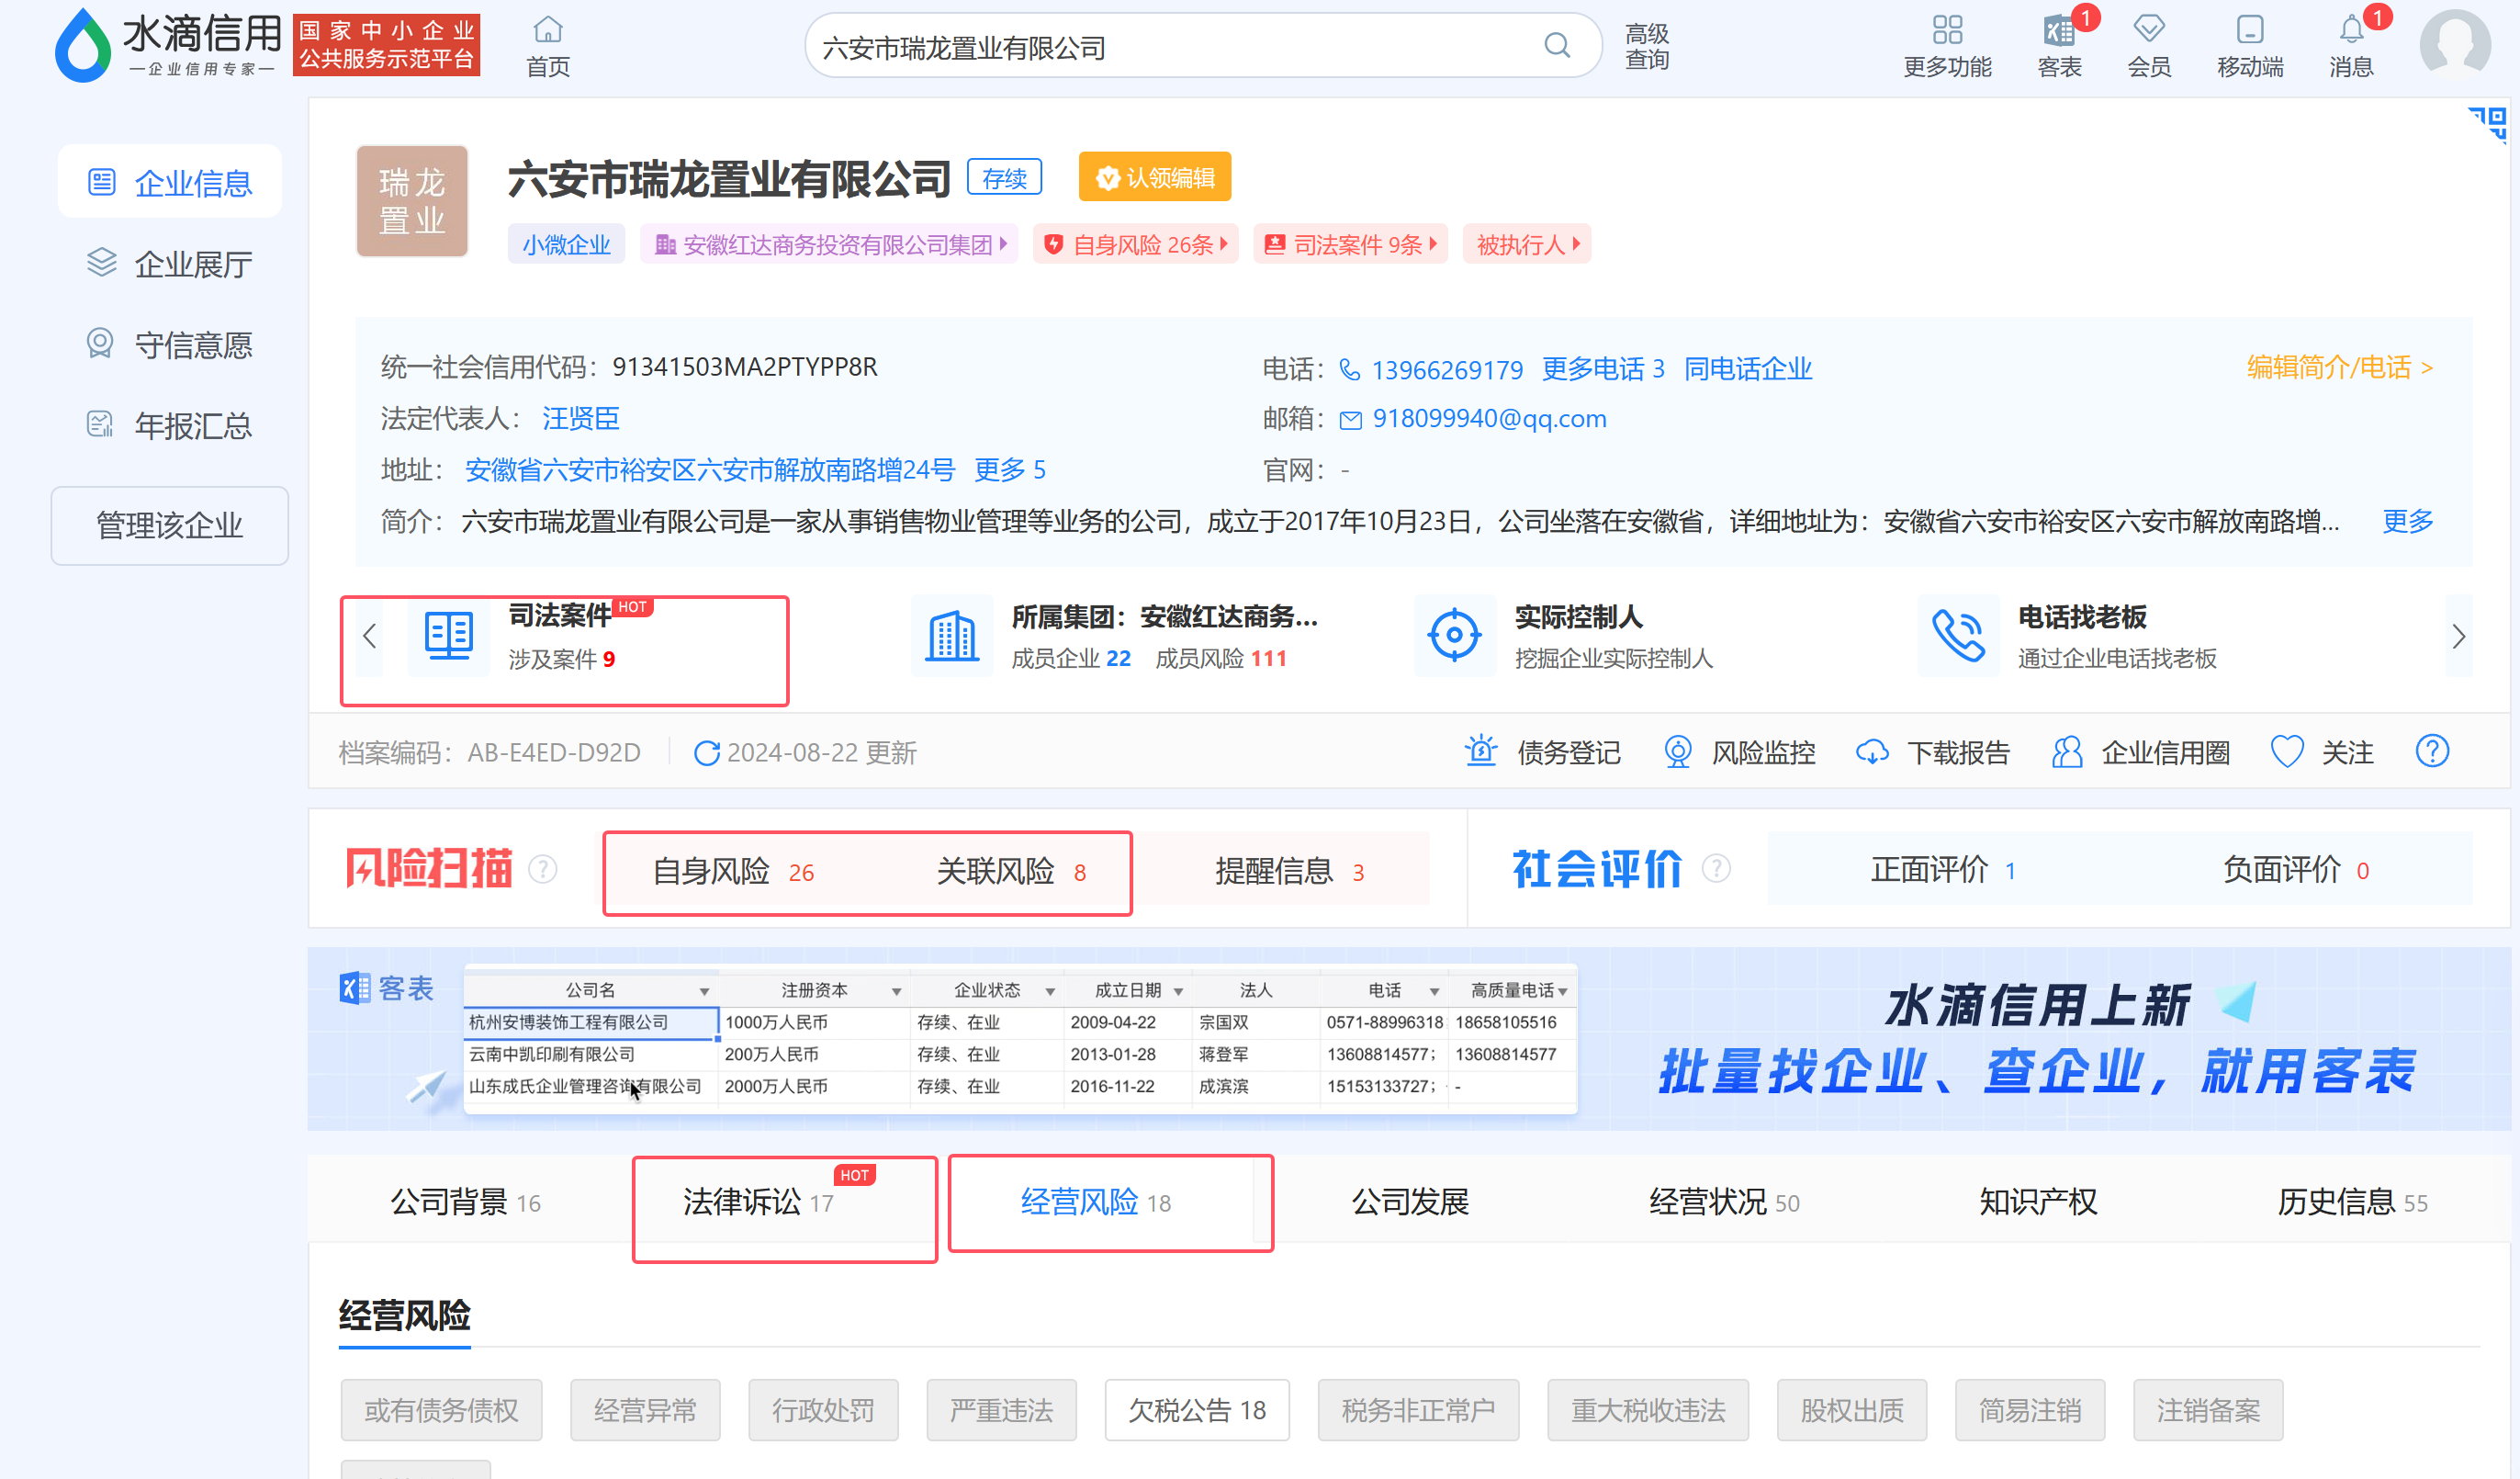Click 关注 heart to follow

tap(2286, 752)
